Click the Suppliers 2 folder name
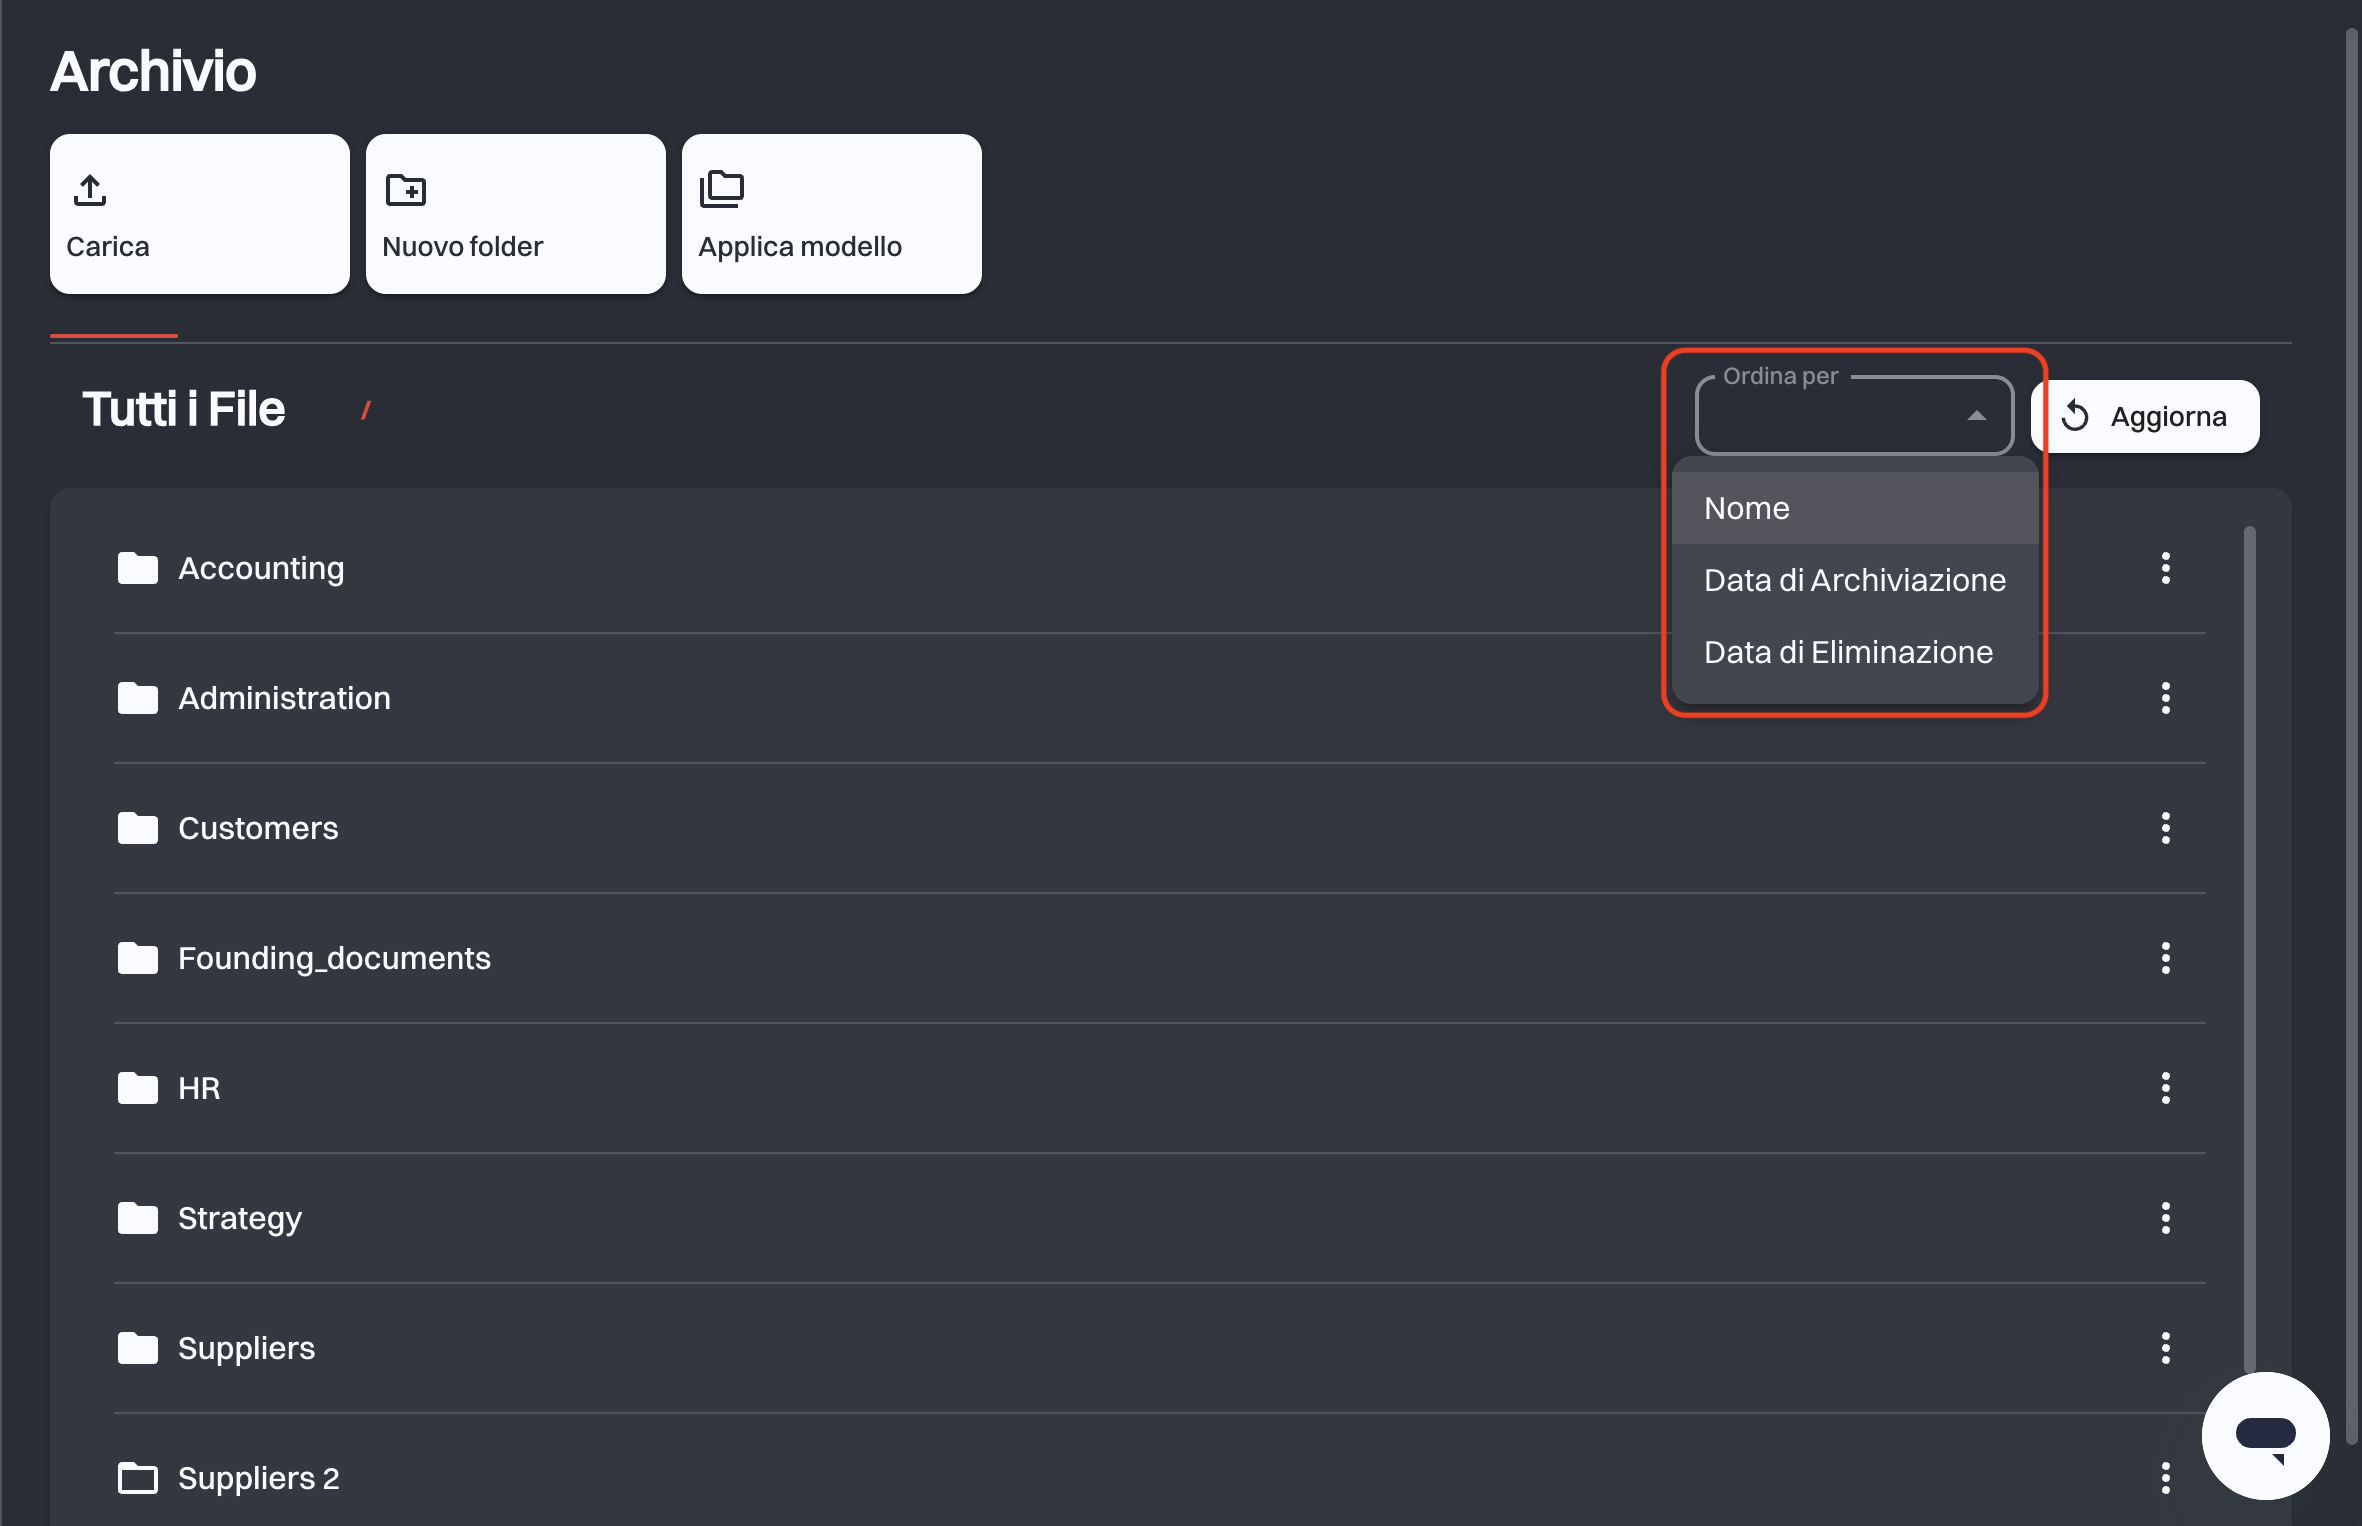Screen dimensions: 2362x1526 [x=259, y=1478]
